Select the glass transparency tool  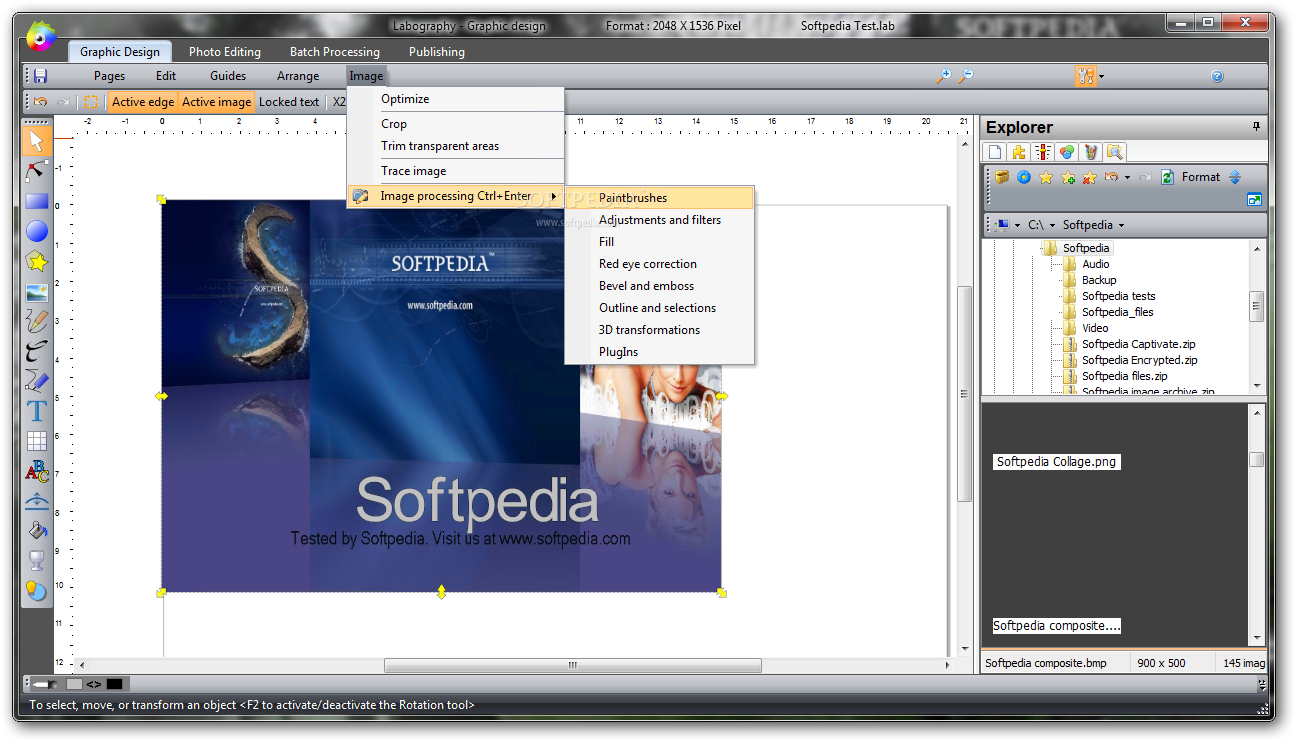tap(37, 561)
